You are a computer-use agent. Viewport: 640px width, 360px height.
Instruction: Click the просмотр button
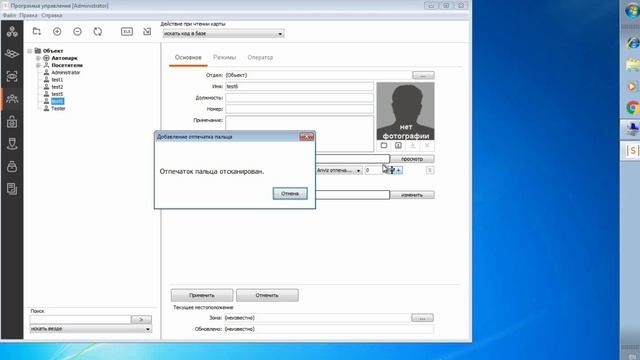[x=412, y=159]
